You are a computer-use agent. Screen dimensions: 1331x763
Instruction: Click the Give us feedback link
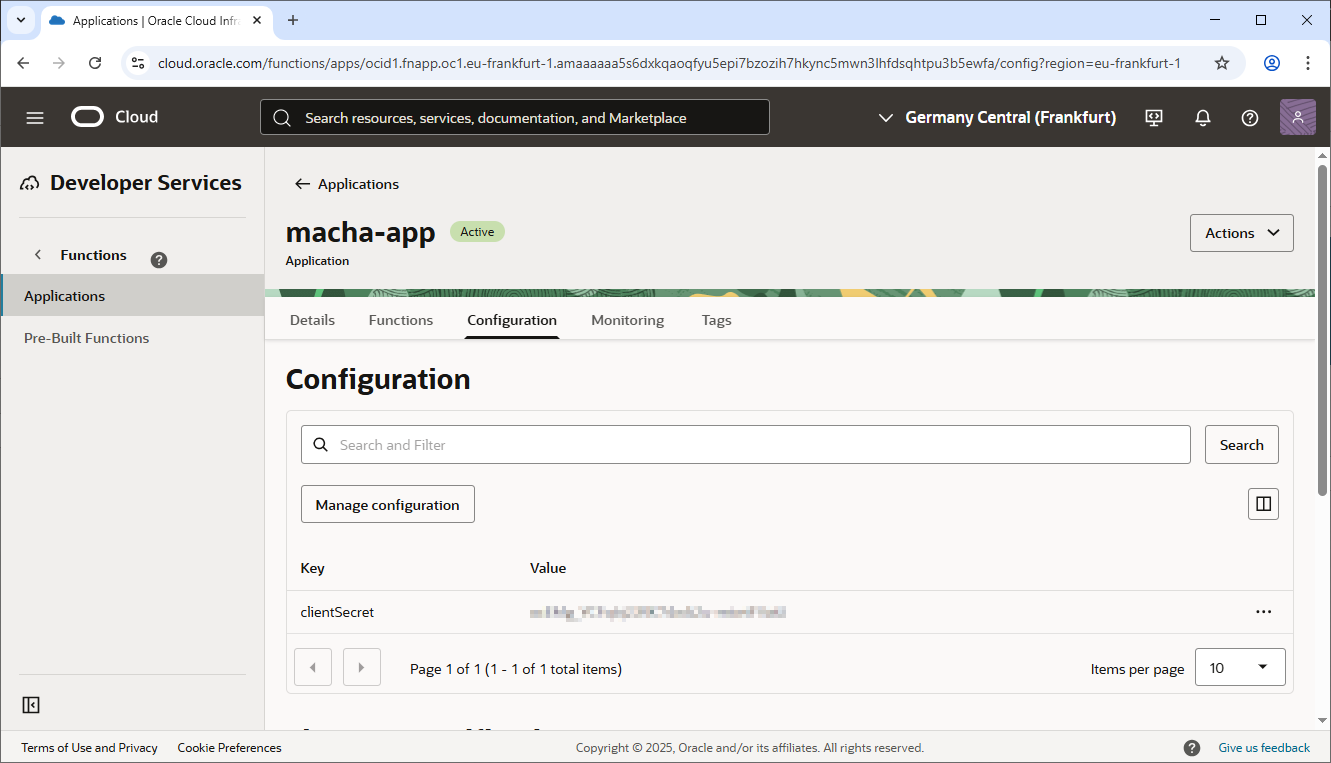(1263, 748)
